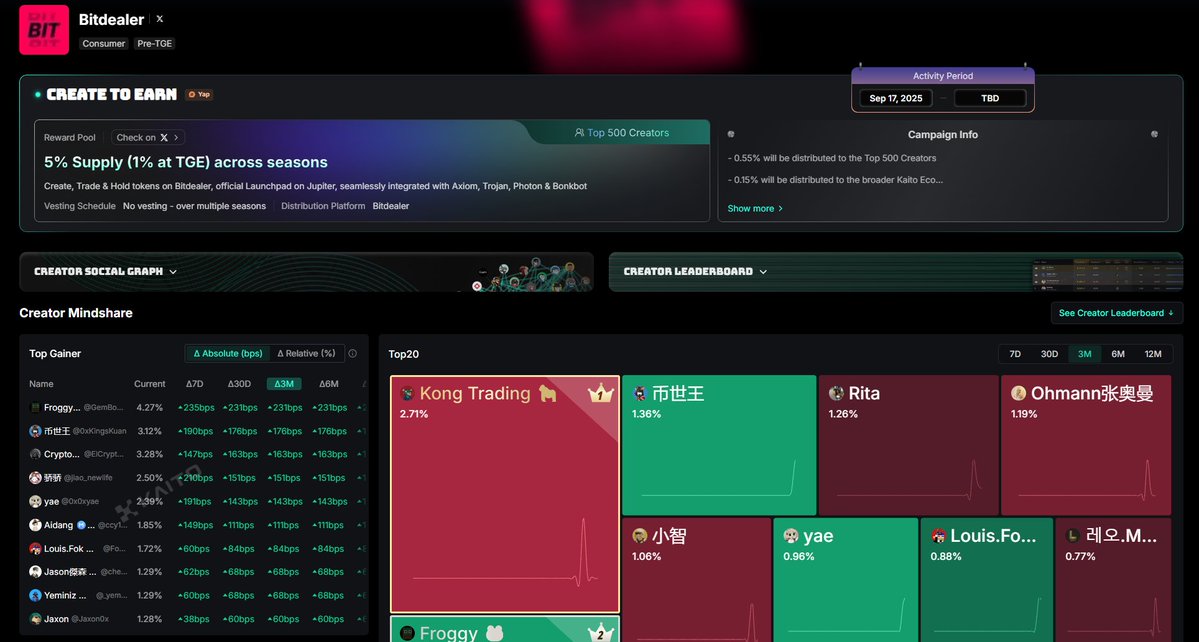Open Bitdealer's X profile icon
Screen dimensions: 1199x642
tap(159, 19)
